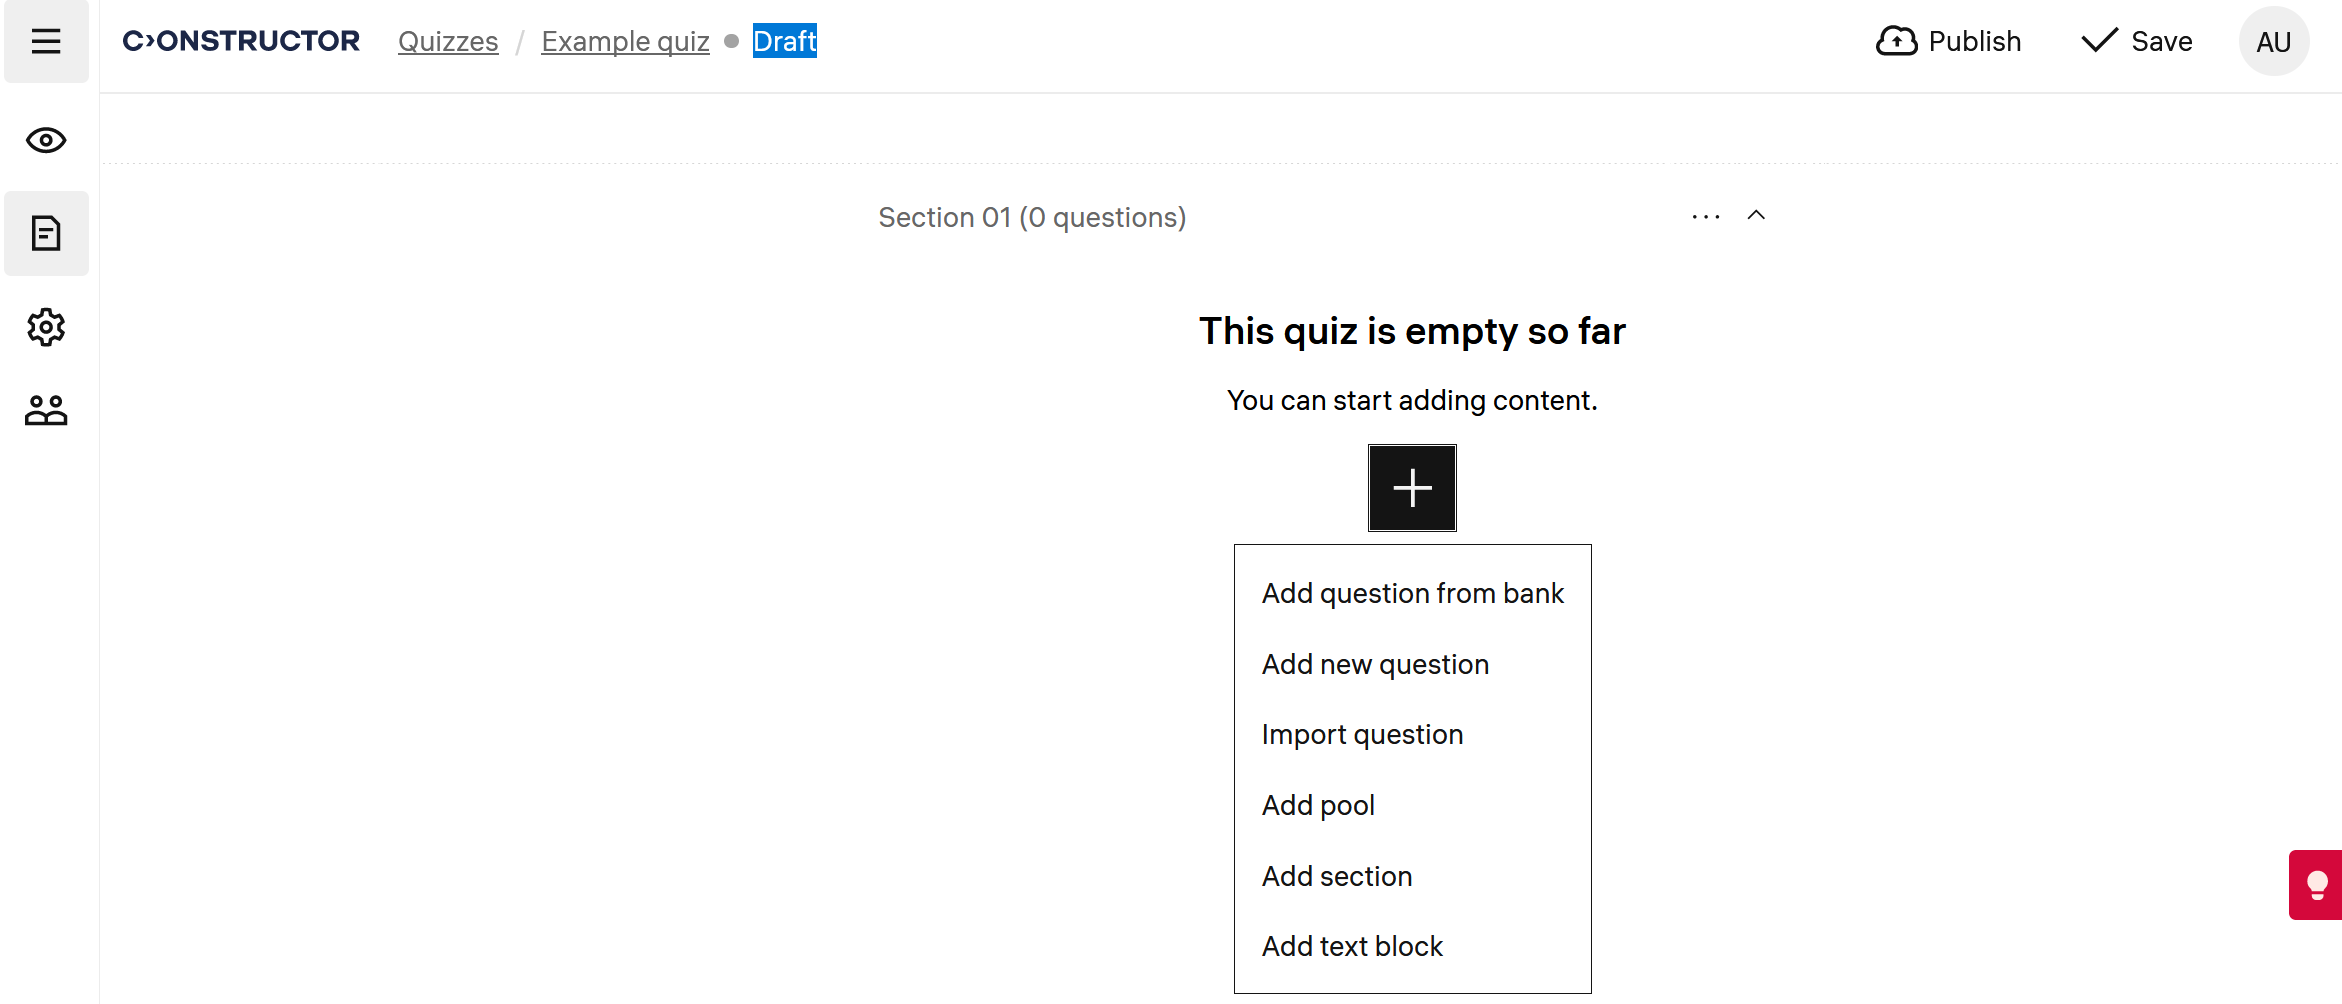This screenshot has width=2342, height=1004.
Task: Click the AU user avatar
Action: (2273, 41)
